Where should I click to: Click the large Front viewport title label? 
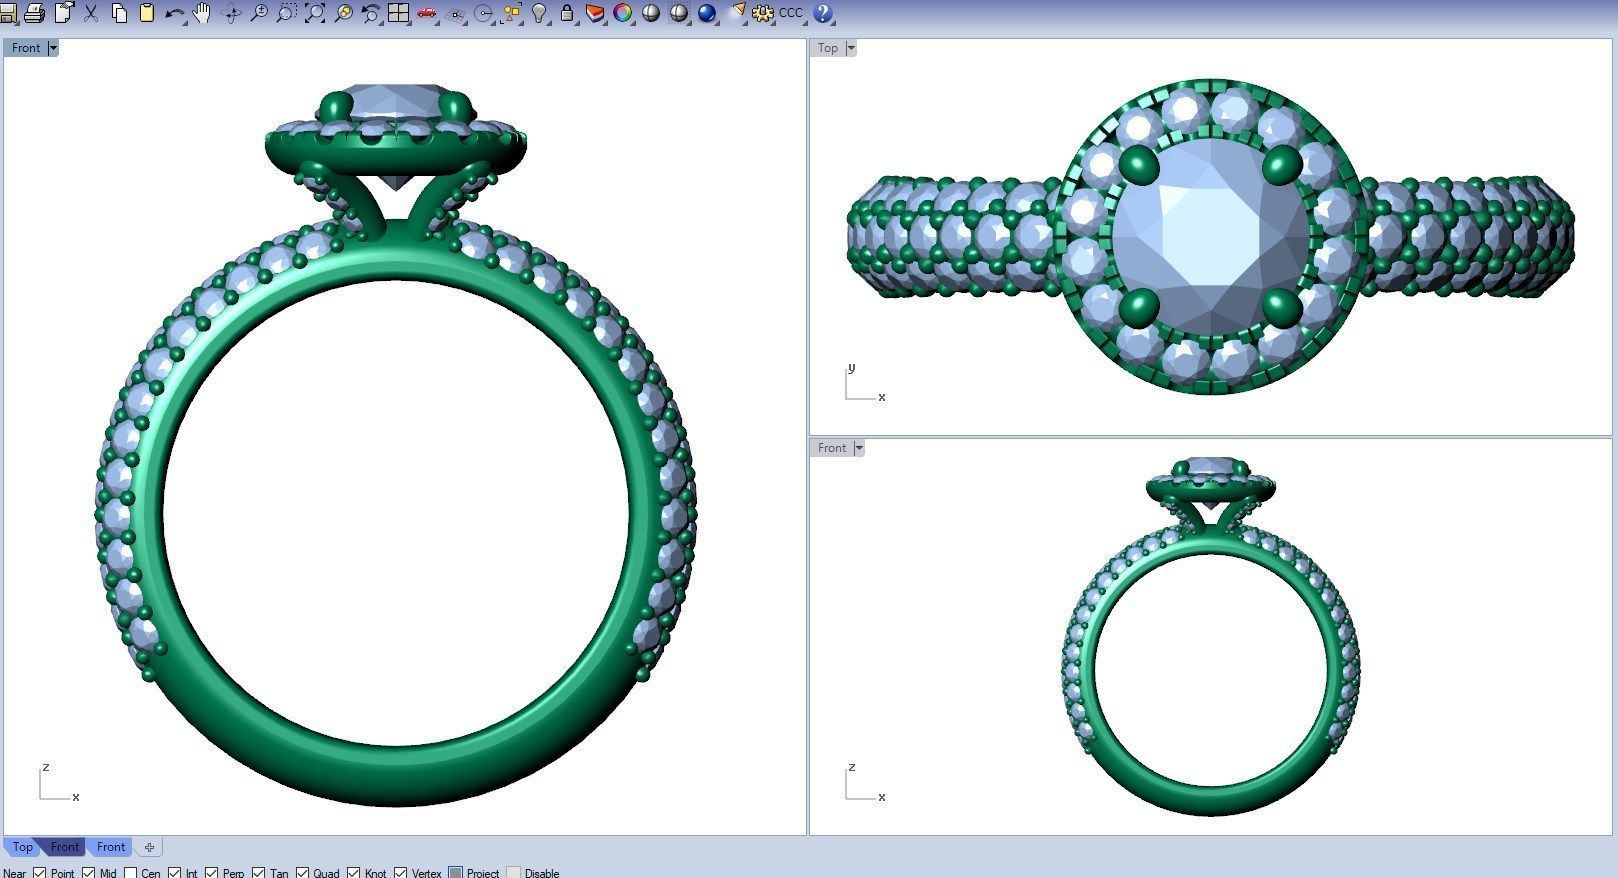[26, 48]
